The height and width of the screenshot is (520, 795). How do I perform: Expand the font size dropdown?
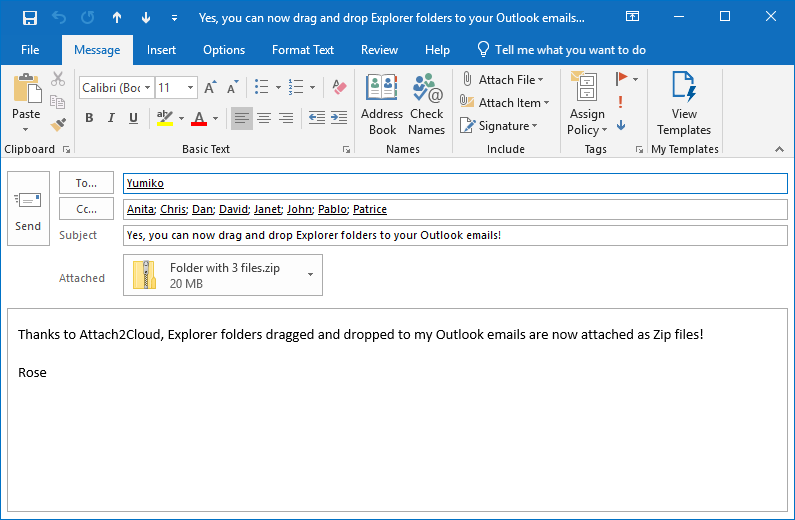pos(191,88)
